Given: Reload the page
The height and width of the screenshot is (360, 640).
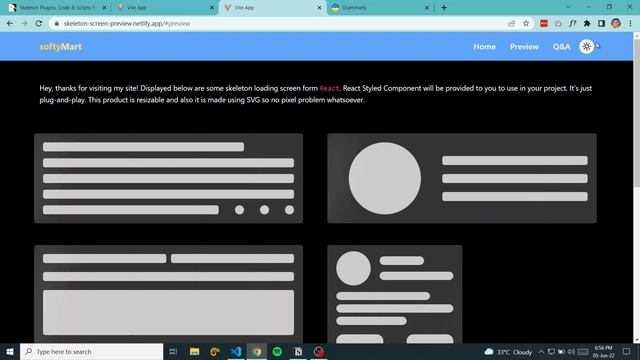Looking at the screenshot, I should pos(39,24).
